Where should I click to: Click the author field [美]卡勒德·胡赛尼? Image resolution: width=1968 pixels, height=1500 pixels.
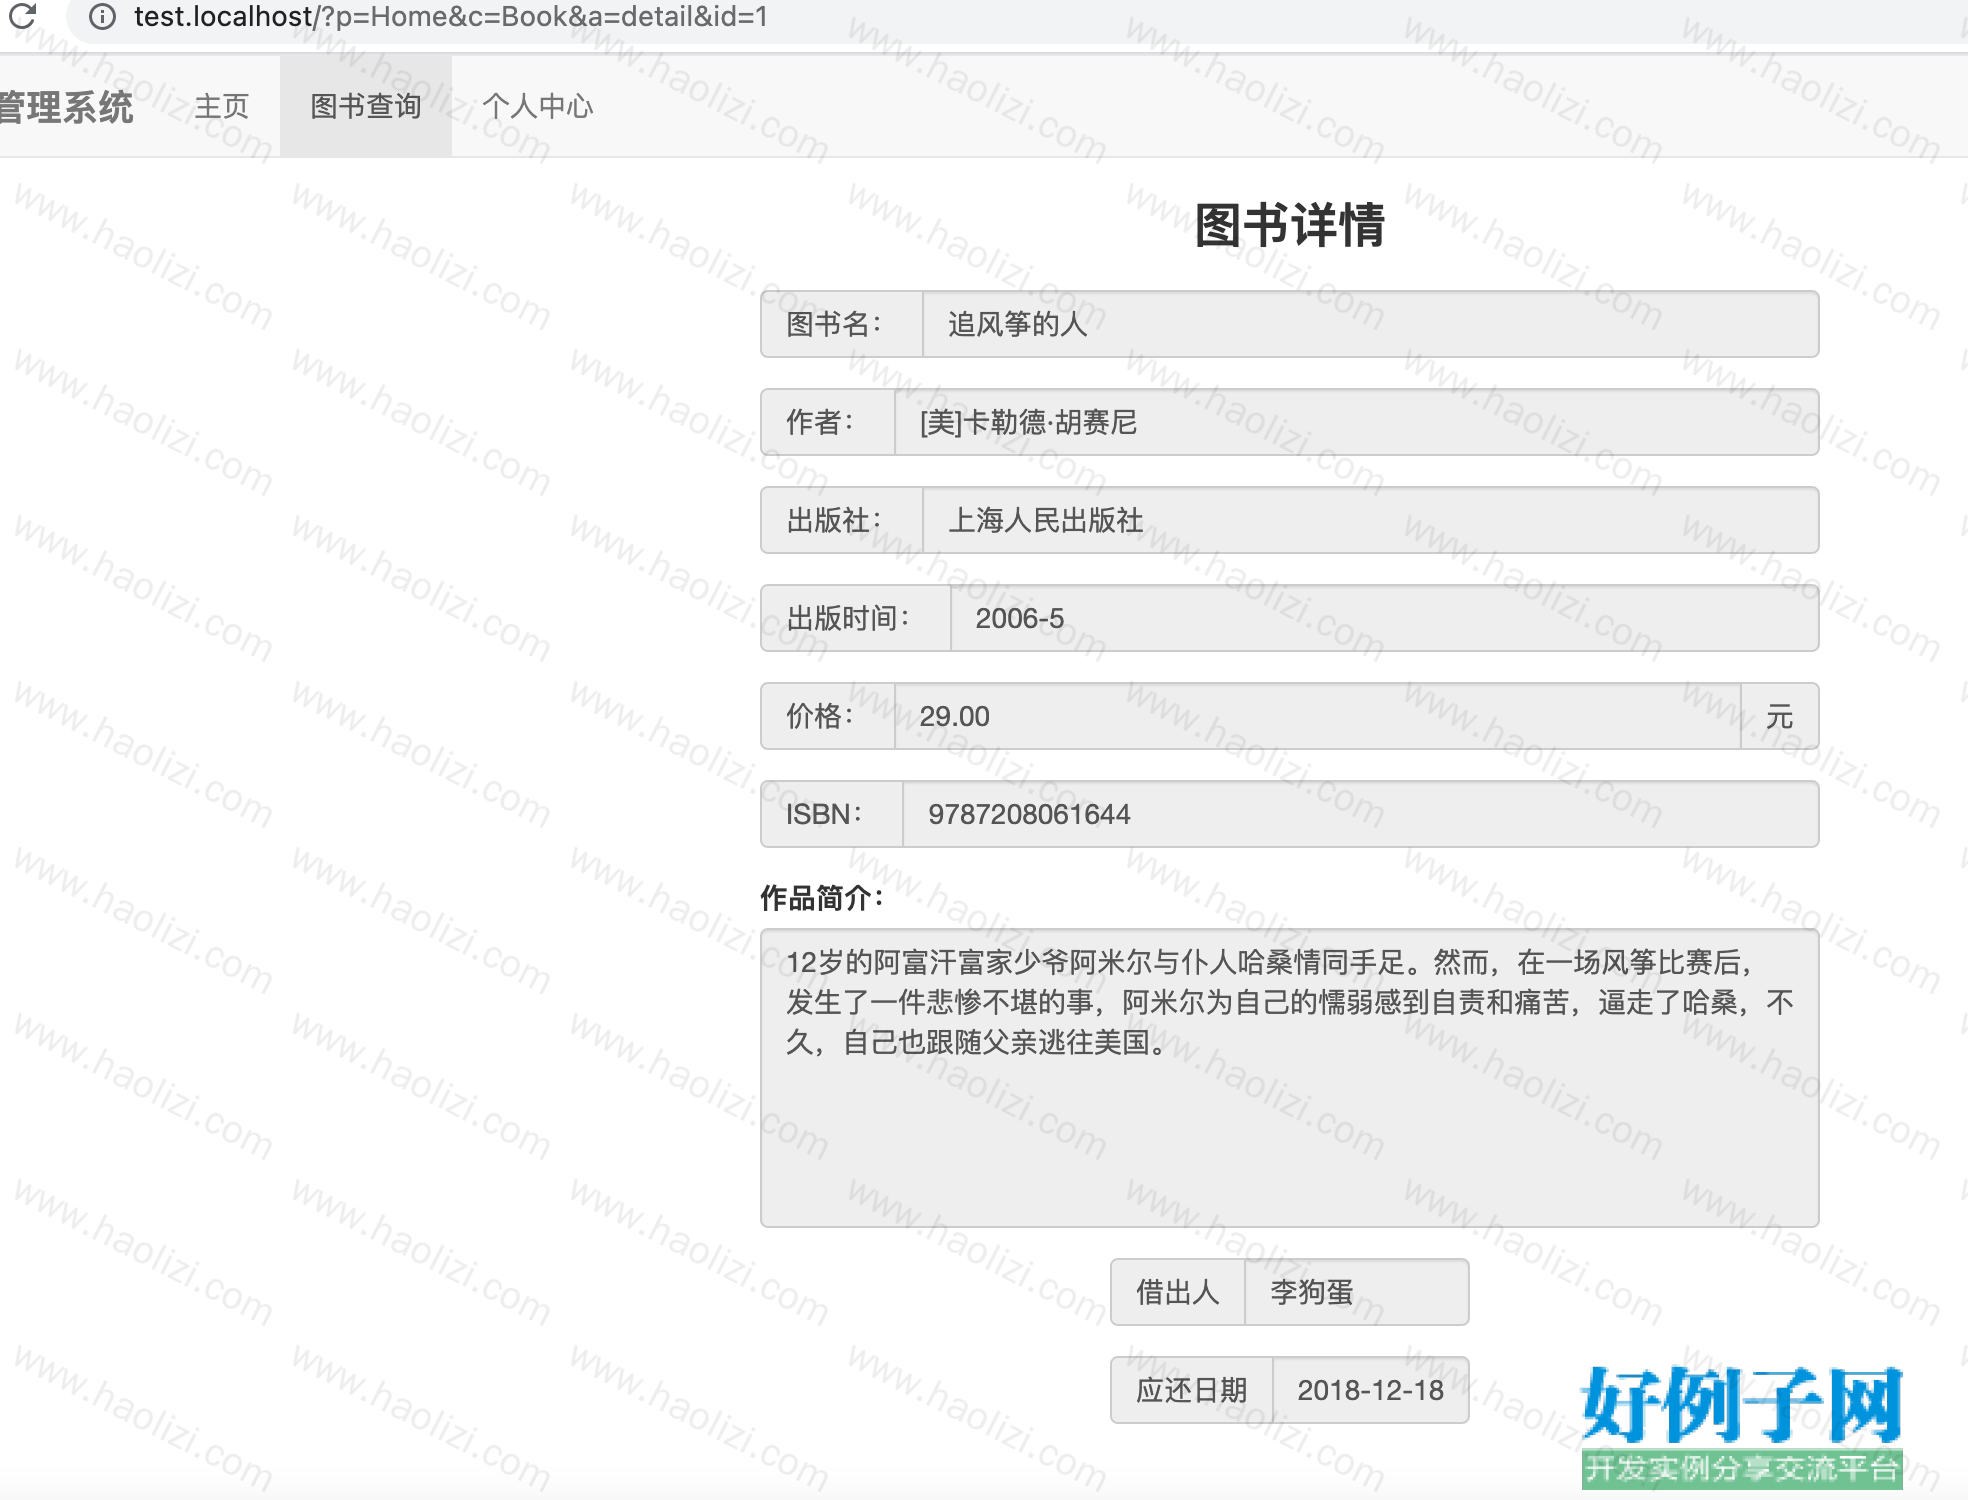click(1356, 422)
